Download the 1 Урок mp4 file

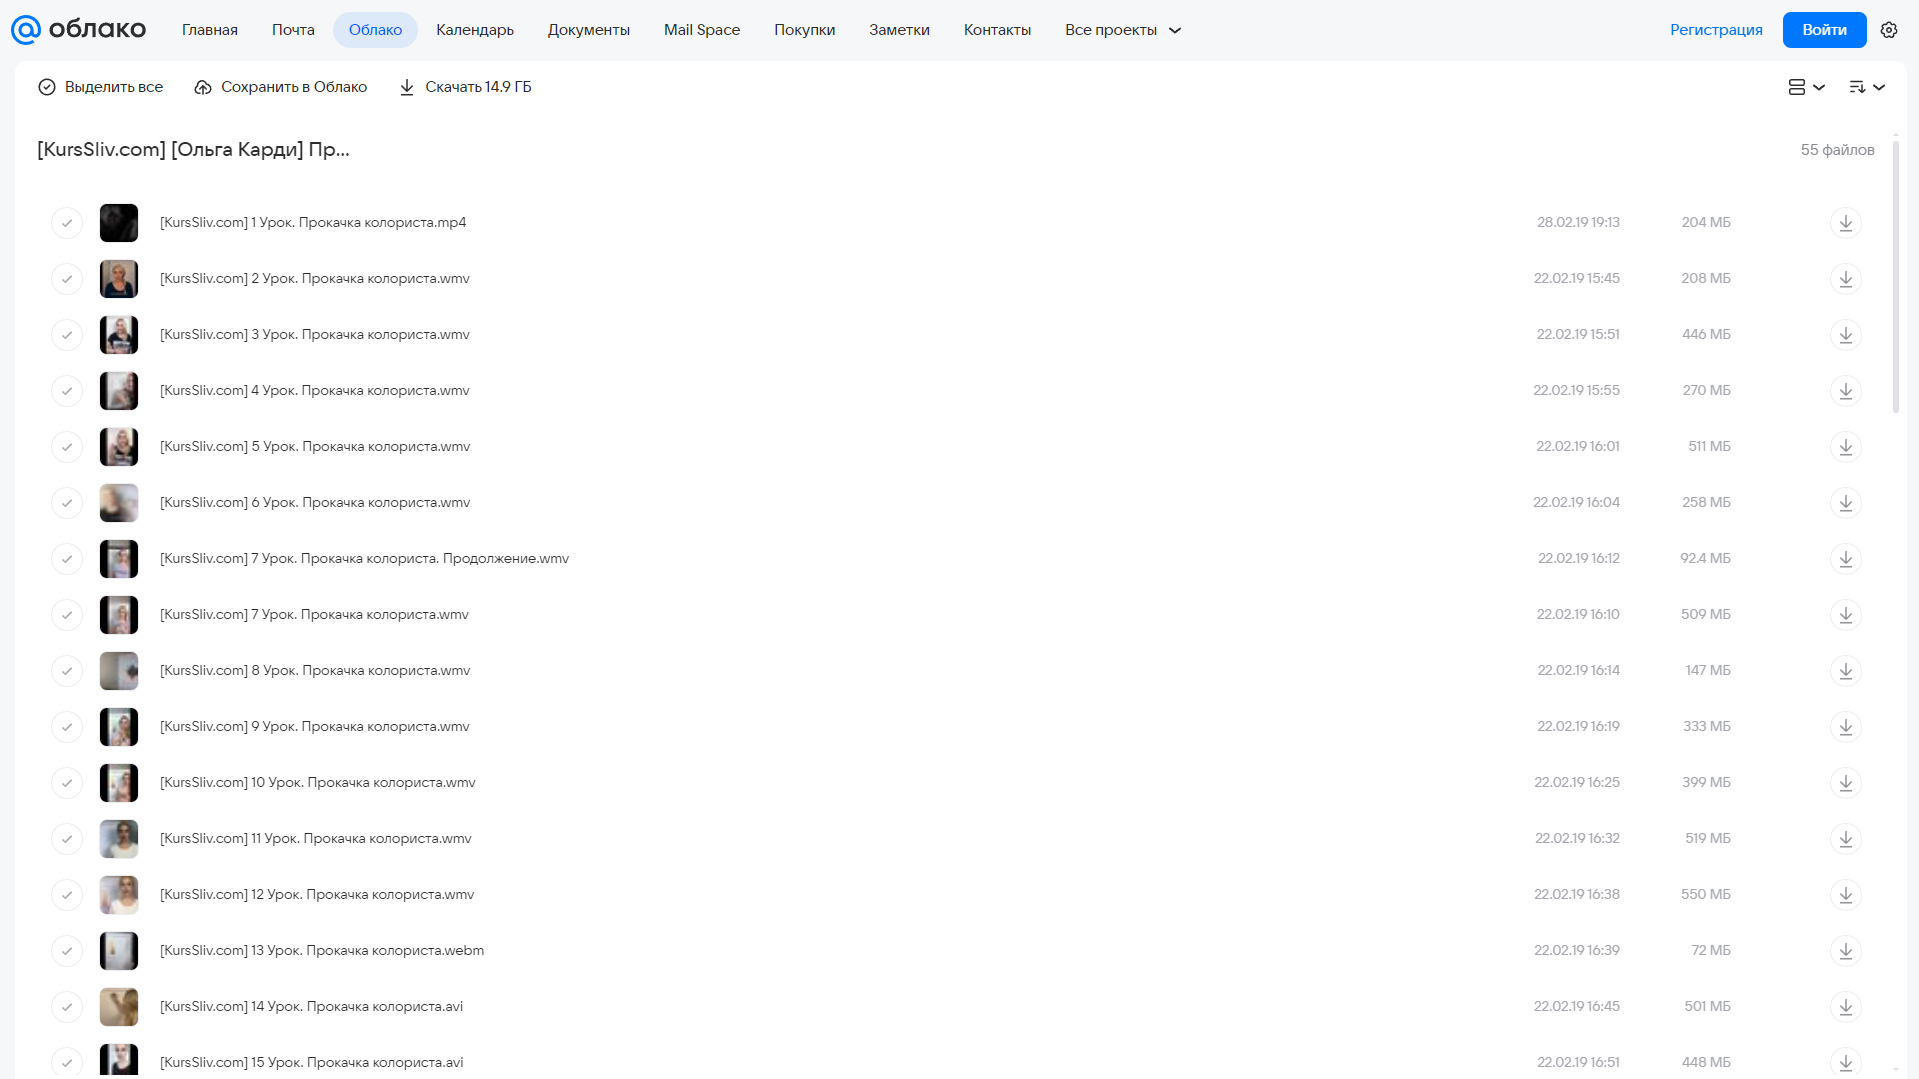[1845, 223]
